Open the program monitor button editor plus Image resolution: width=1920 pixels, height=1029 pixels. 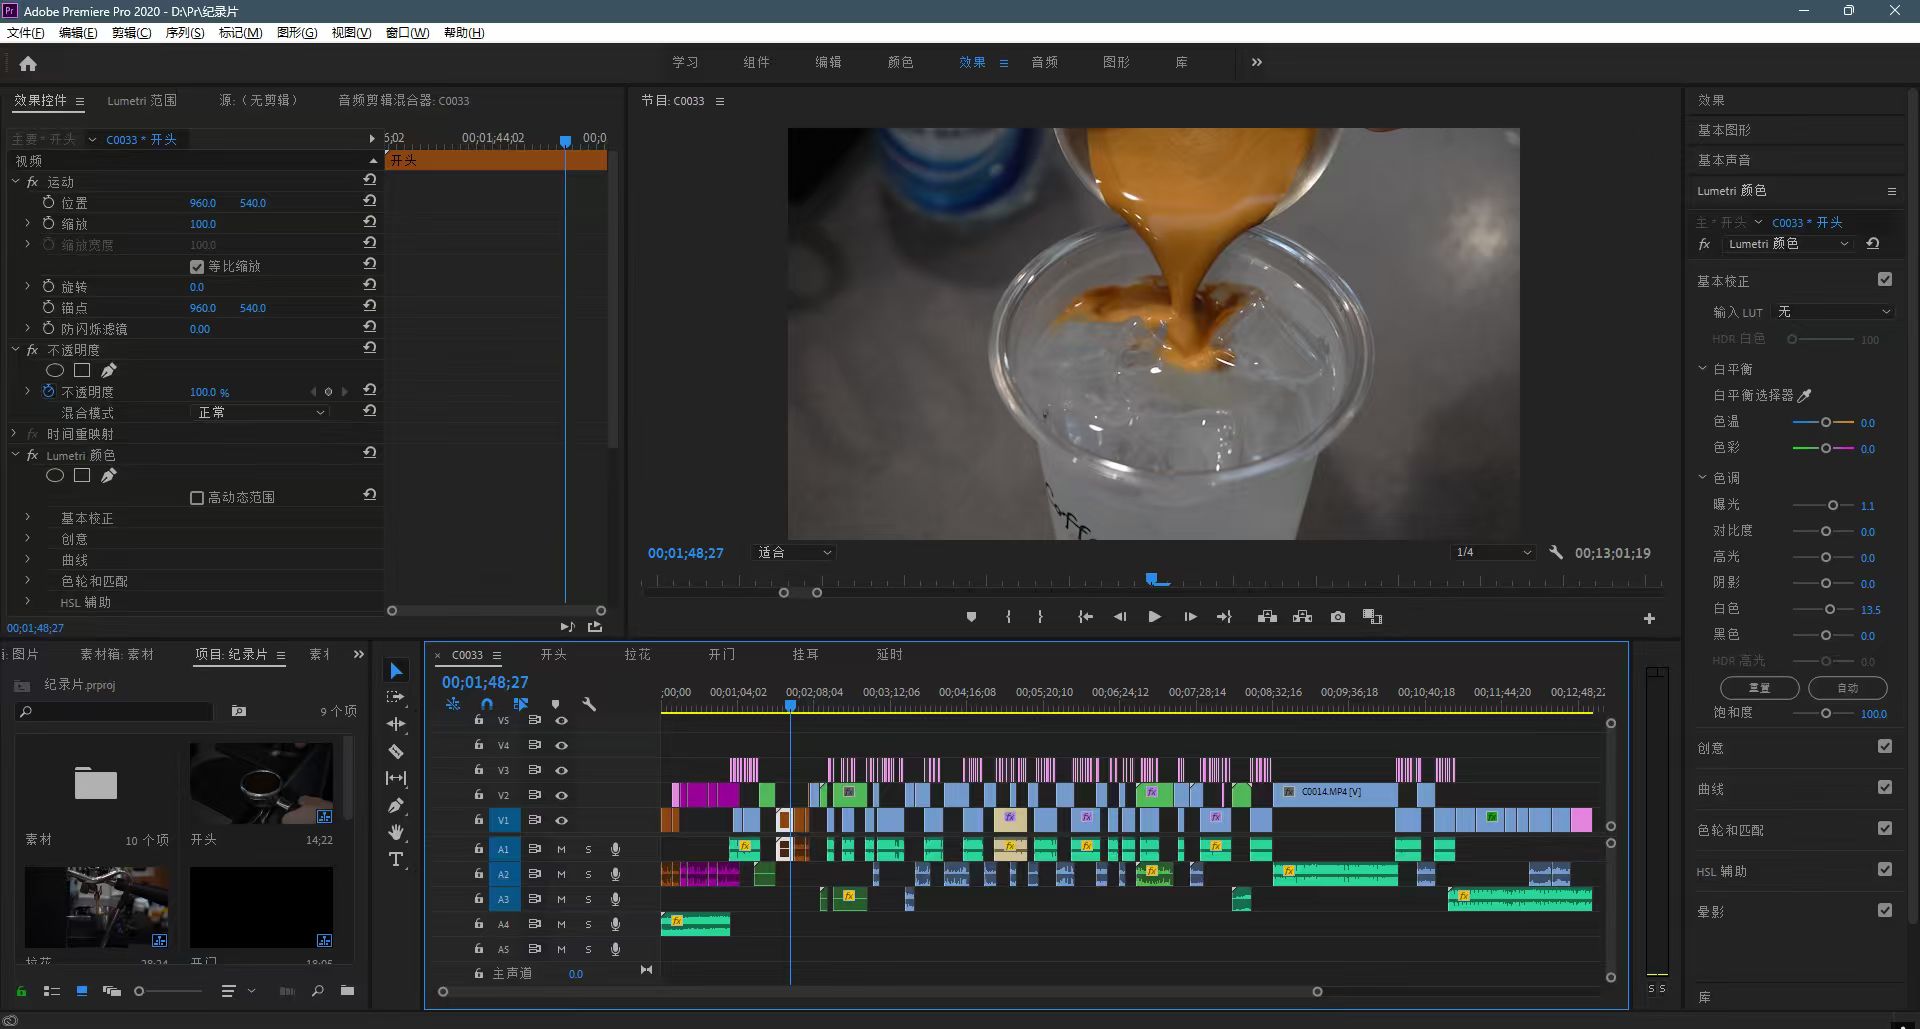click(x=1649, y=619)
